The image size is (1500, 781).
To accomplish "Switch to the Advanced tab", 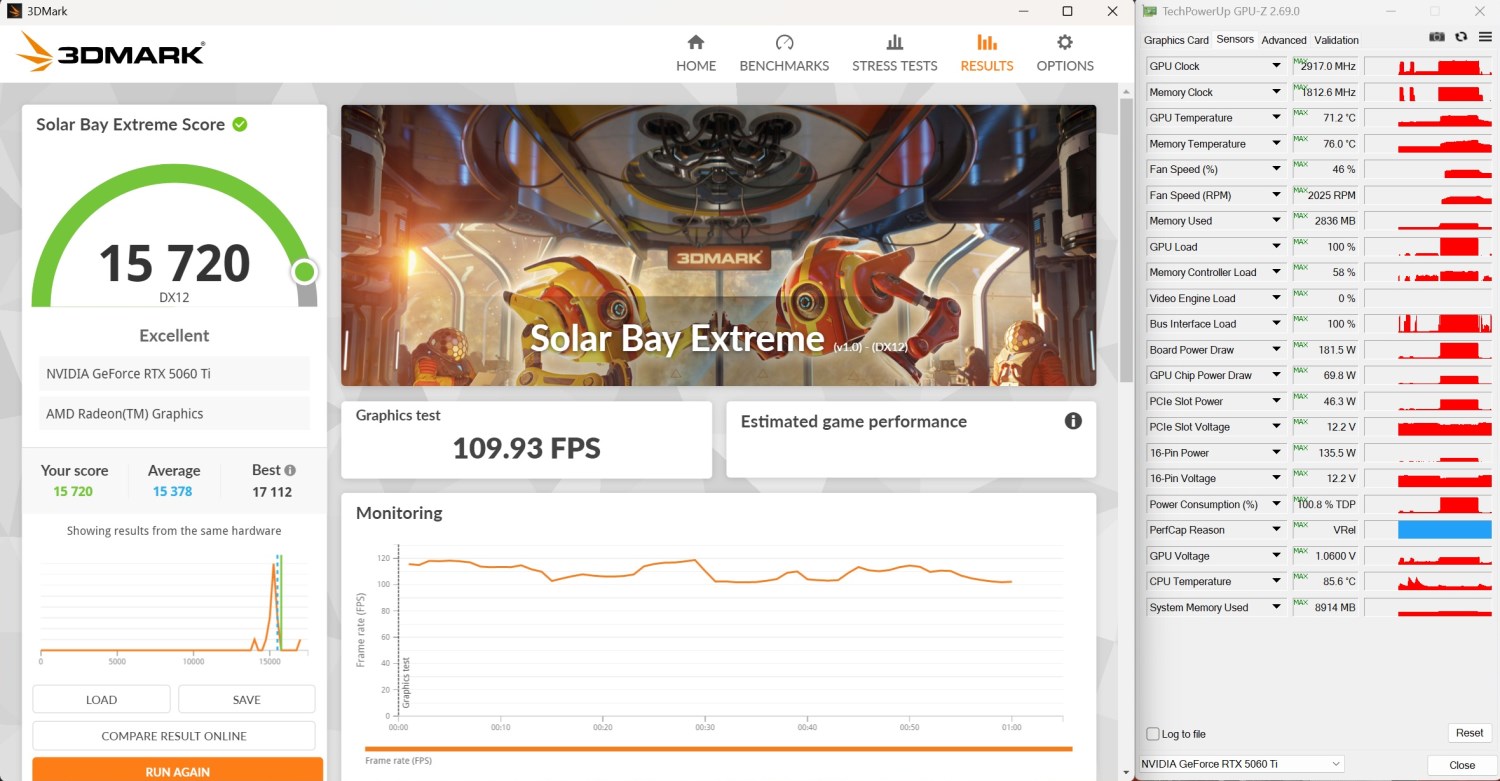I will tap(1284, 40).
